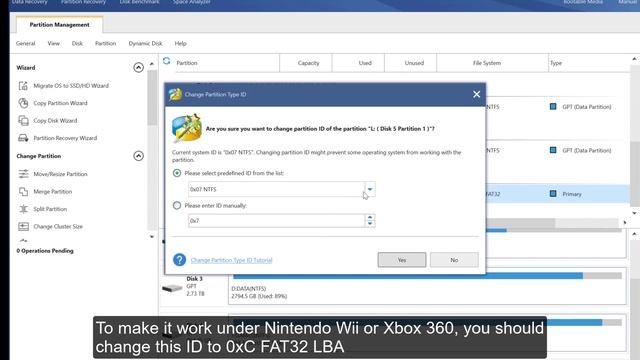Open the Disk menu
The height and width of the screenshot is (360, 640).
point(77,43)
